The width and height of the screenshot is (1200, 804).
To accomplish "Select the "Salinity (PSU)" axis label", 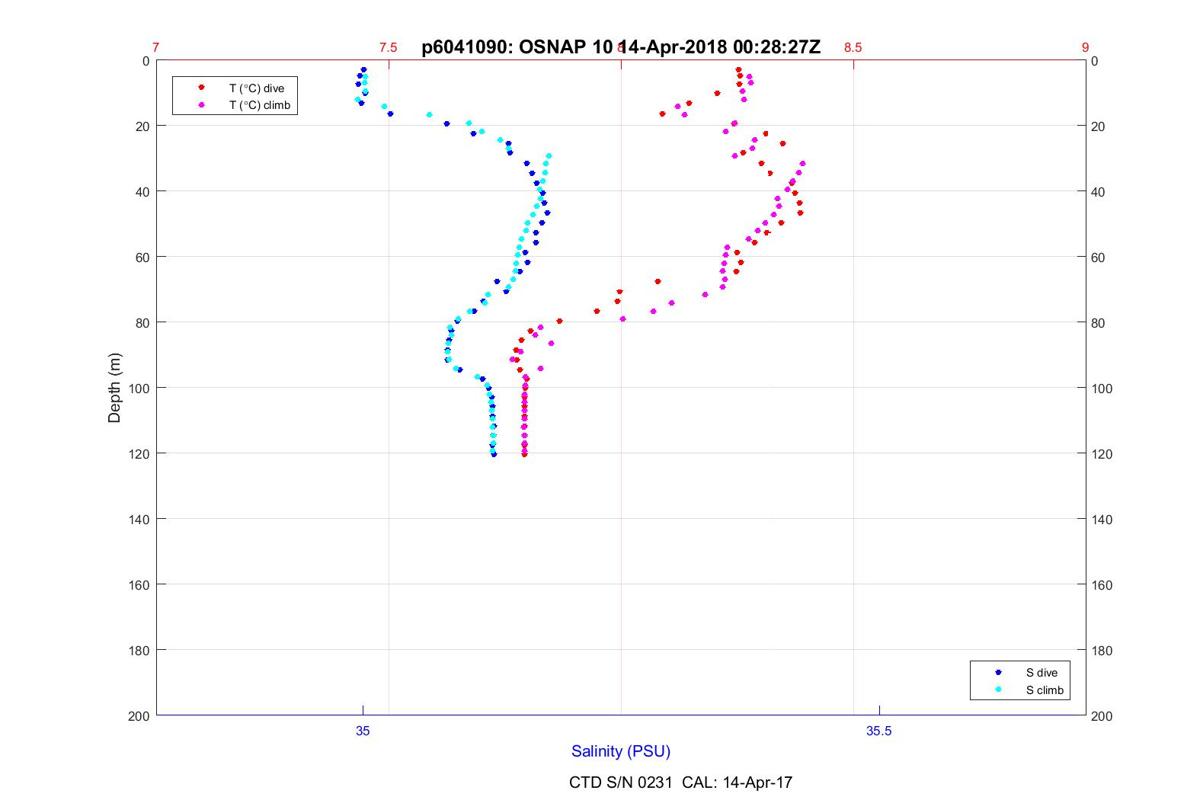I will (x=621, y=751).
